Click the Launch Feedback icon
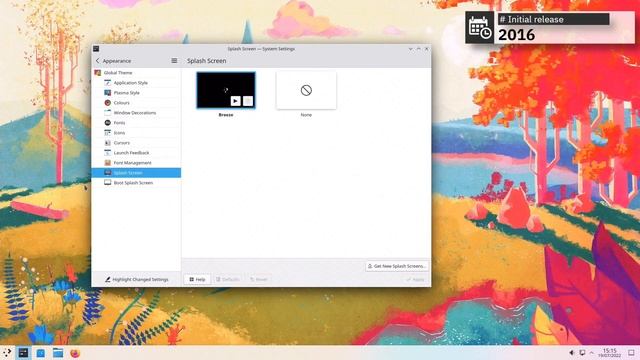This screenshot has width=640, height=360. pos(107,153)
